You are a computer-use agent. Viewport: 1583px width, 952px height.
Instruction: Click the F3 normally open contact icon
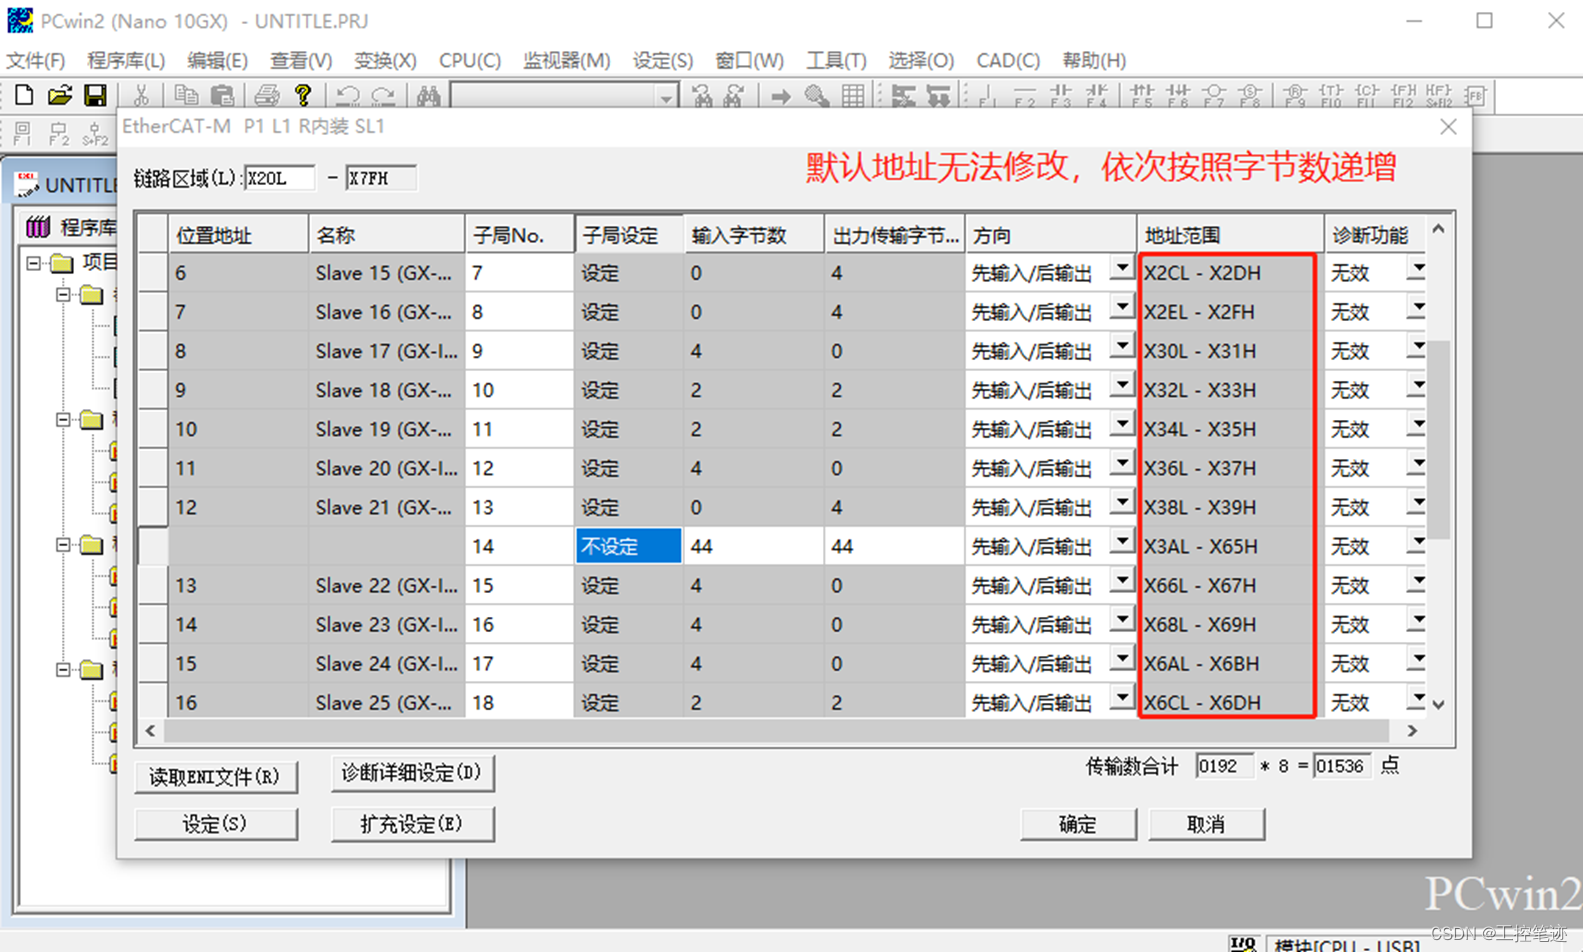tap(1060, 96)
